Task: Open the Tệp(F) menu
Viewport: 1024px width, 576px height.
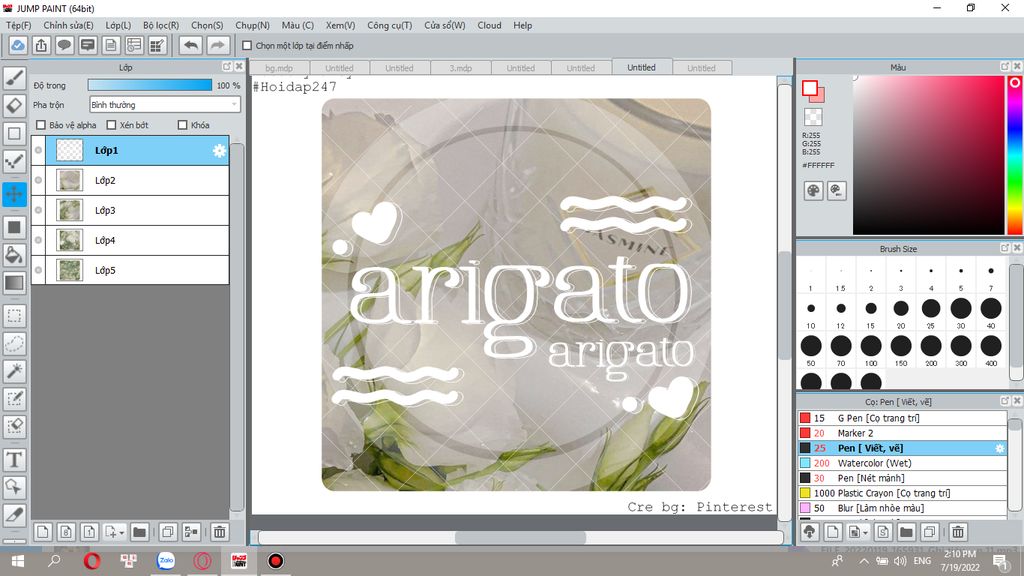Action: coord(19,25)
